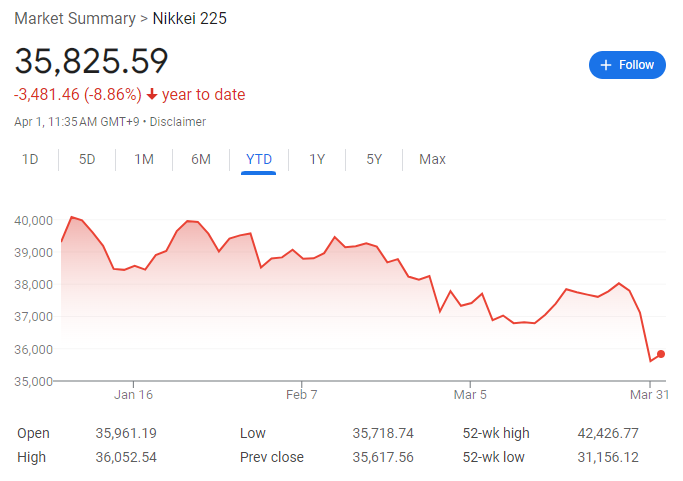Viewport: 683px width, 481px height.
Task: Select the 5D time range tab
Action: click(87, 159)
